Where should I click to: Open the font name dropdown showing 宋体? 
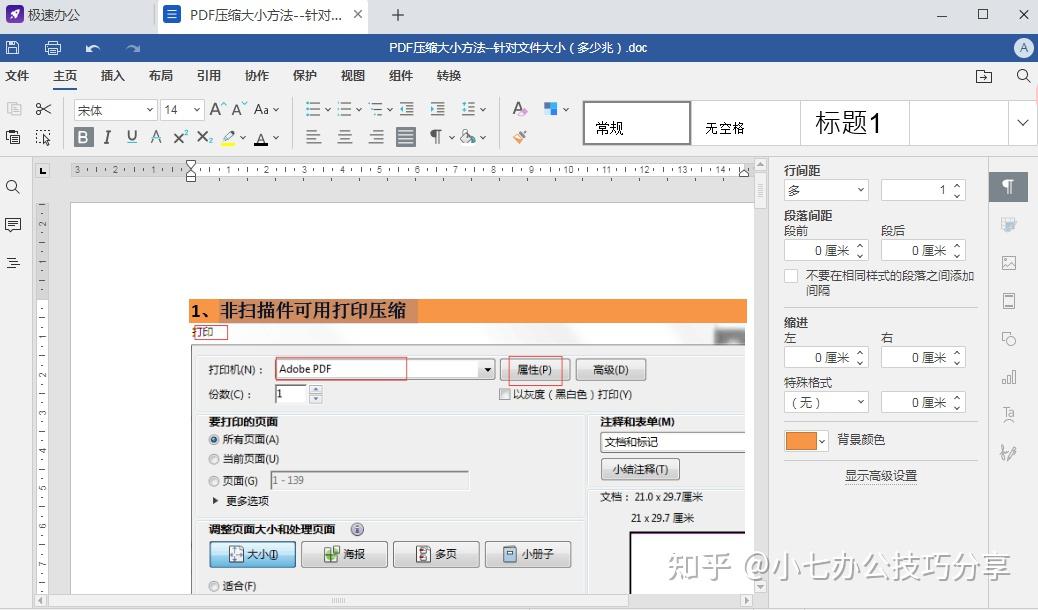coord(115,110)
